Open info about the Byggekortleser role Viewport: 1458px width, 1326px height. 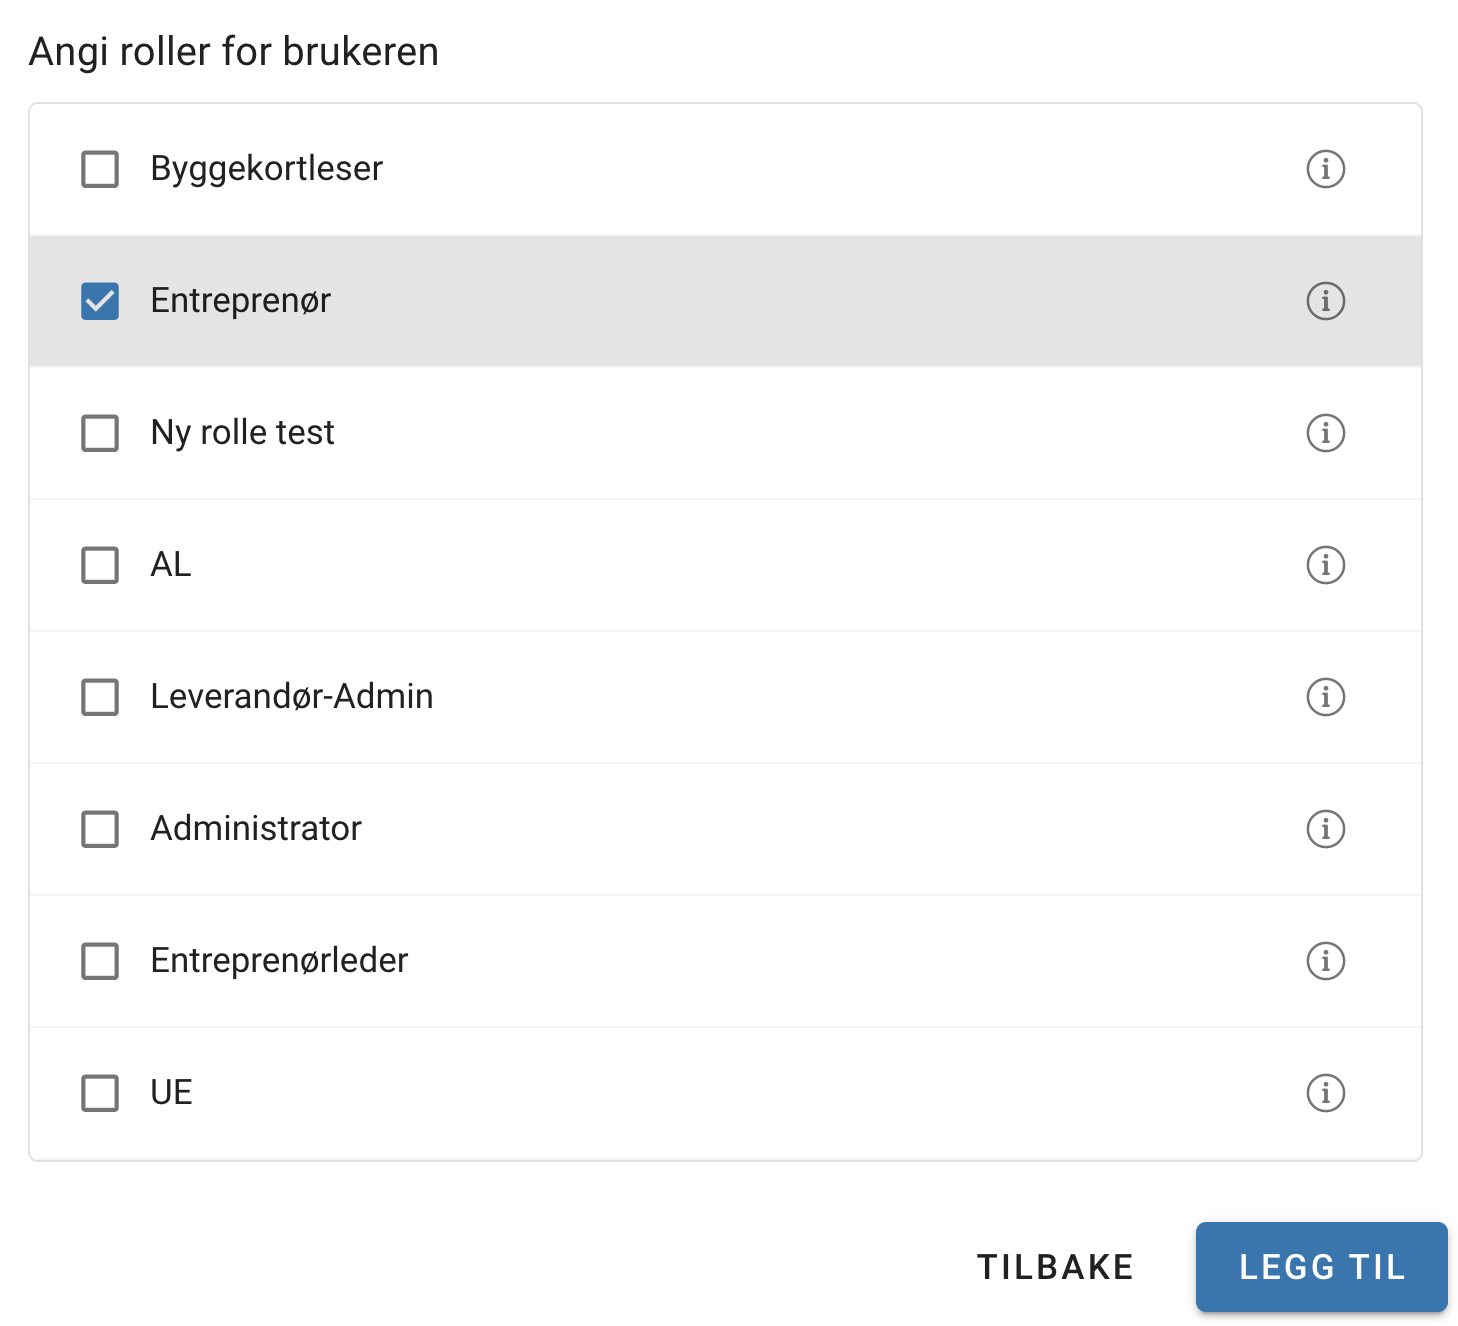tap(1325, 169)
